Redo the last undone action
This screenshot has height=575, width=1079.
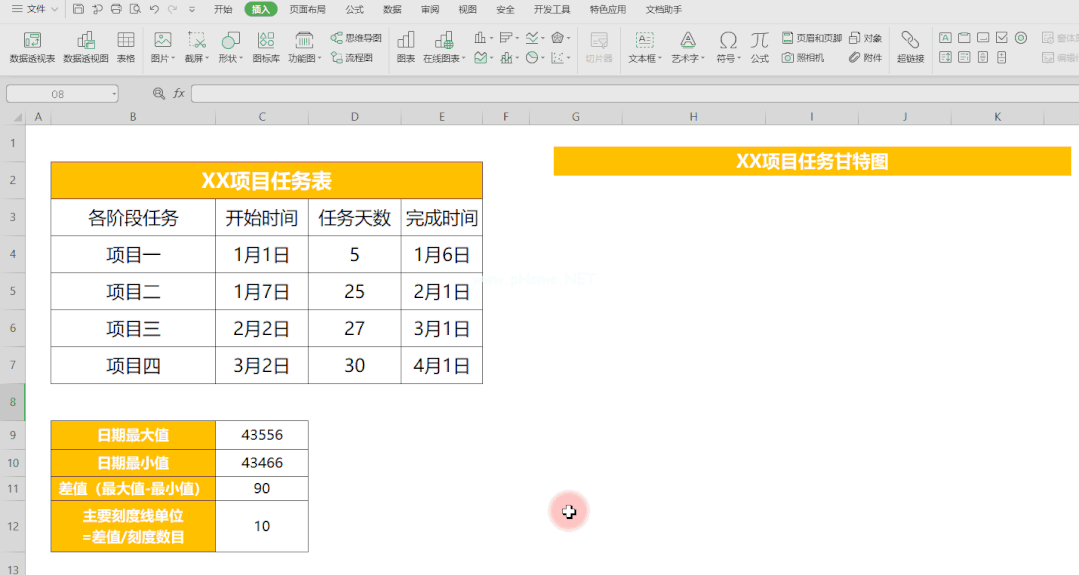(173, 10)
